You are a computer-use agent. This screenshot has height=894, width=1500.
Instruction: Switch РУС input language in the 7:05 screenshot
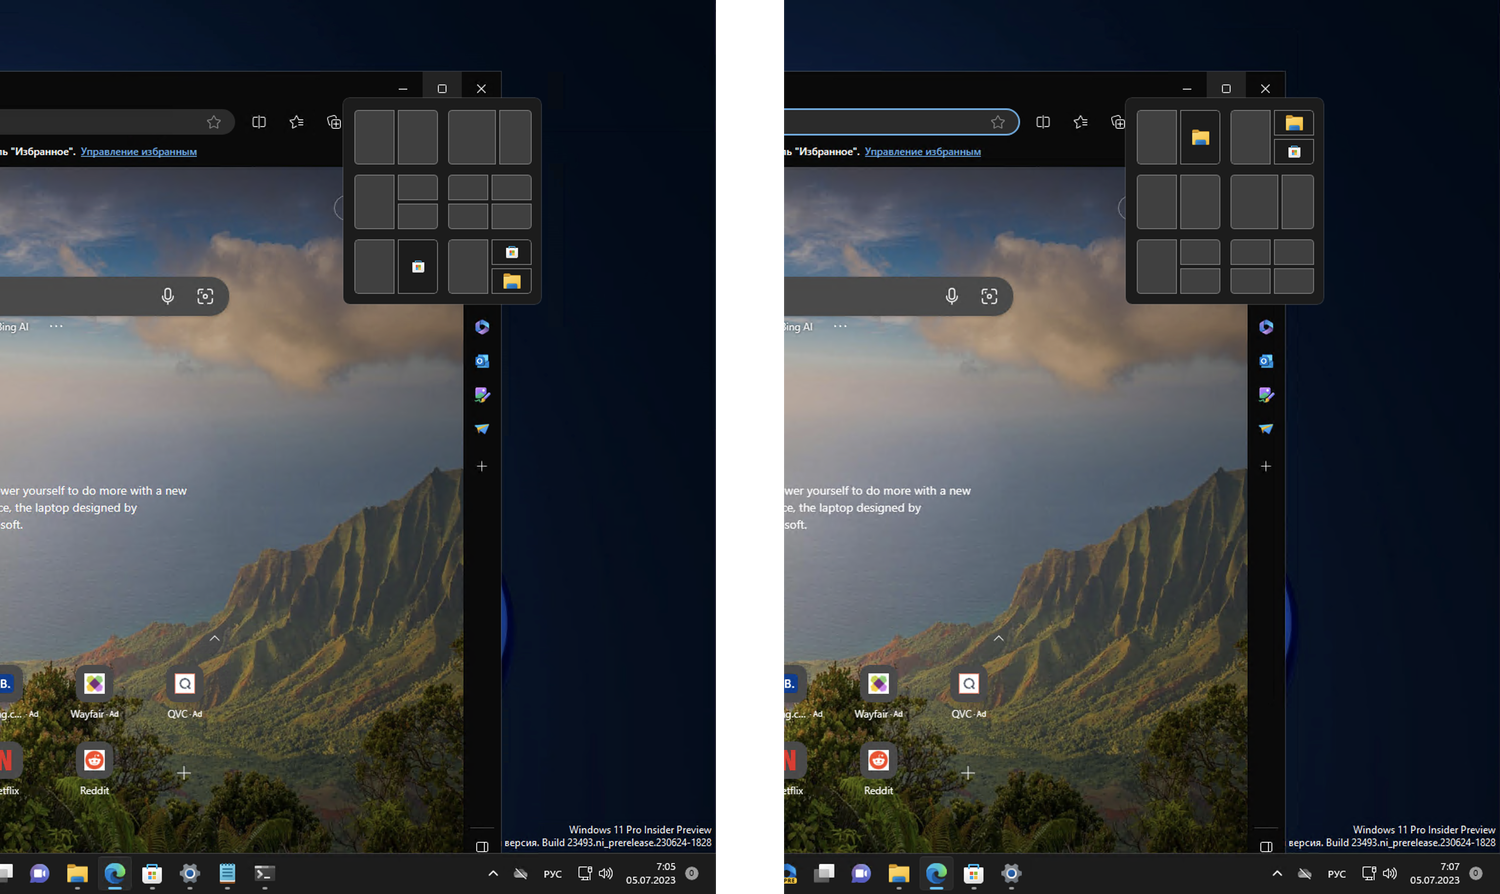553,874
